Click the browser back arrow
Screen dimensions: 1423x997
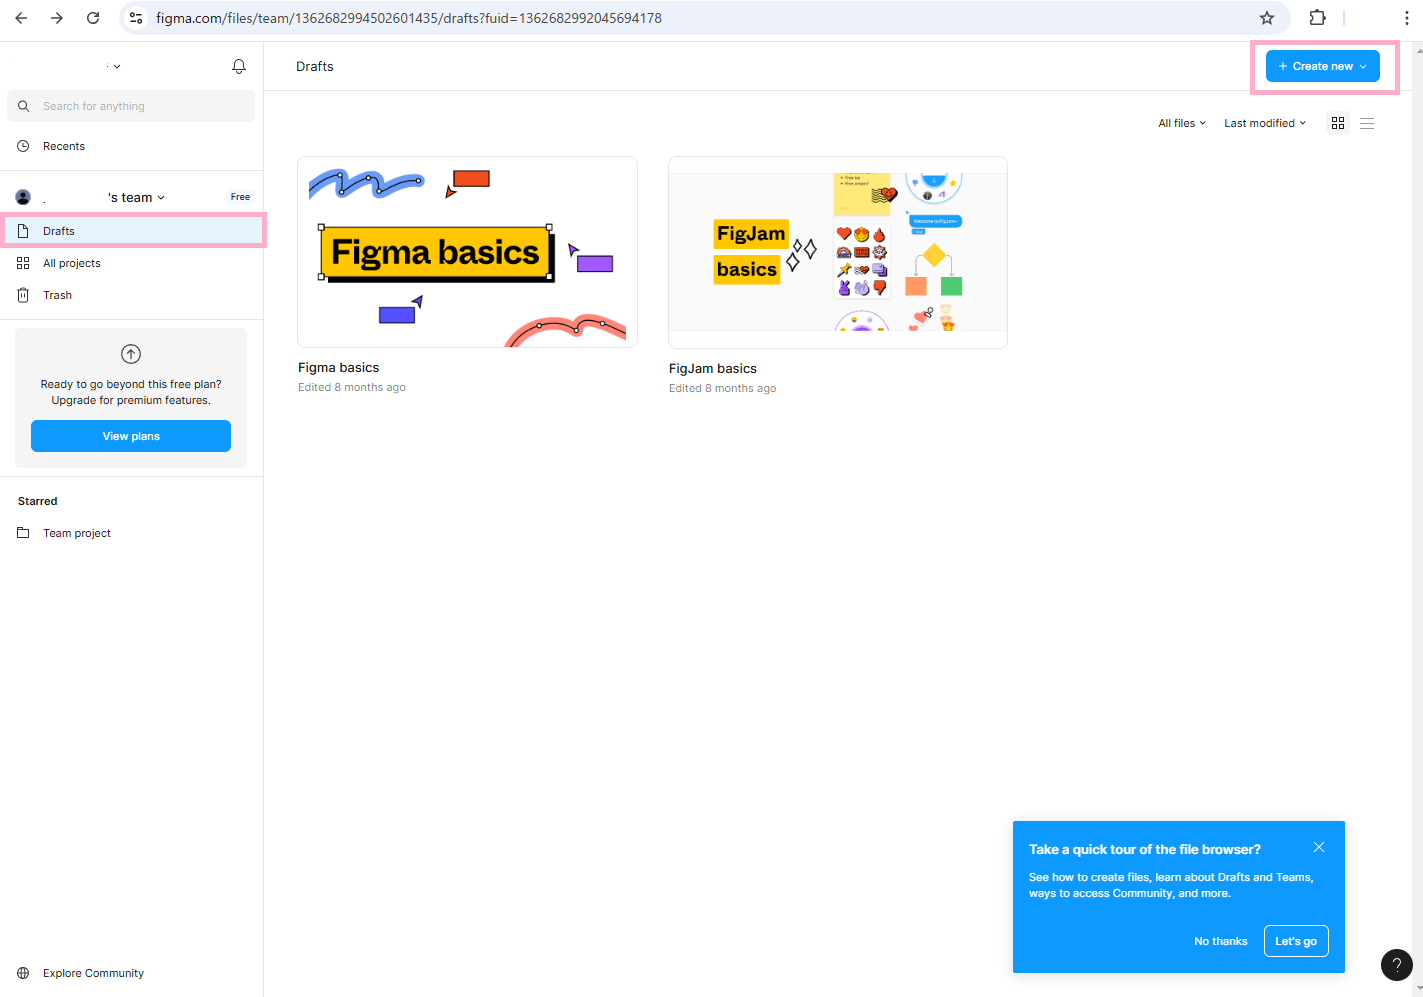[x=21, y=18]
